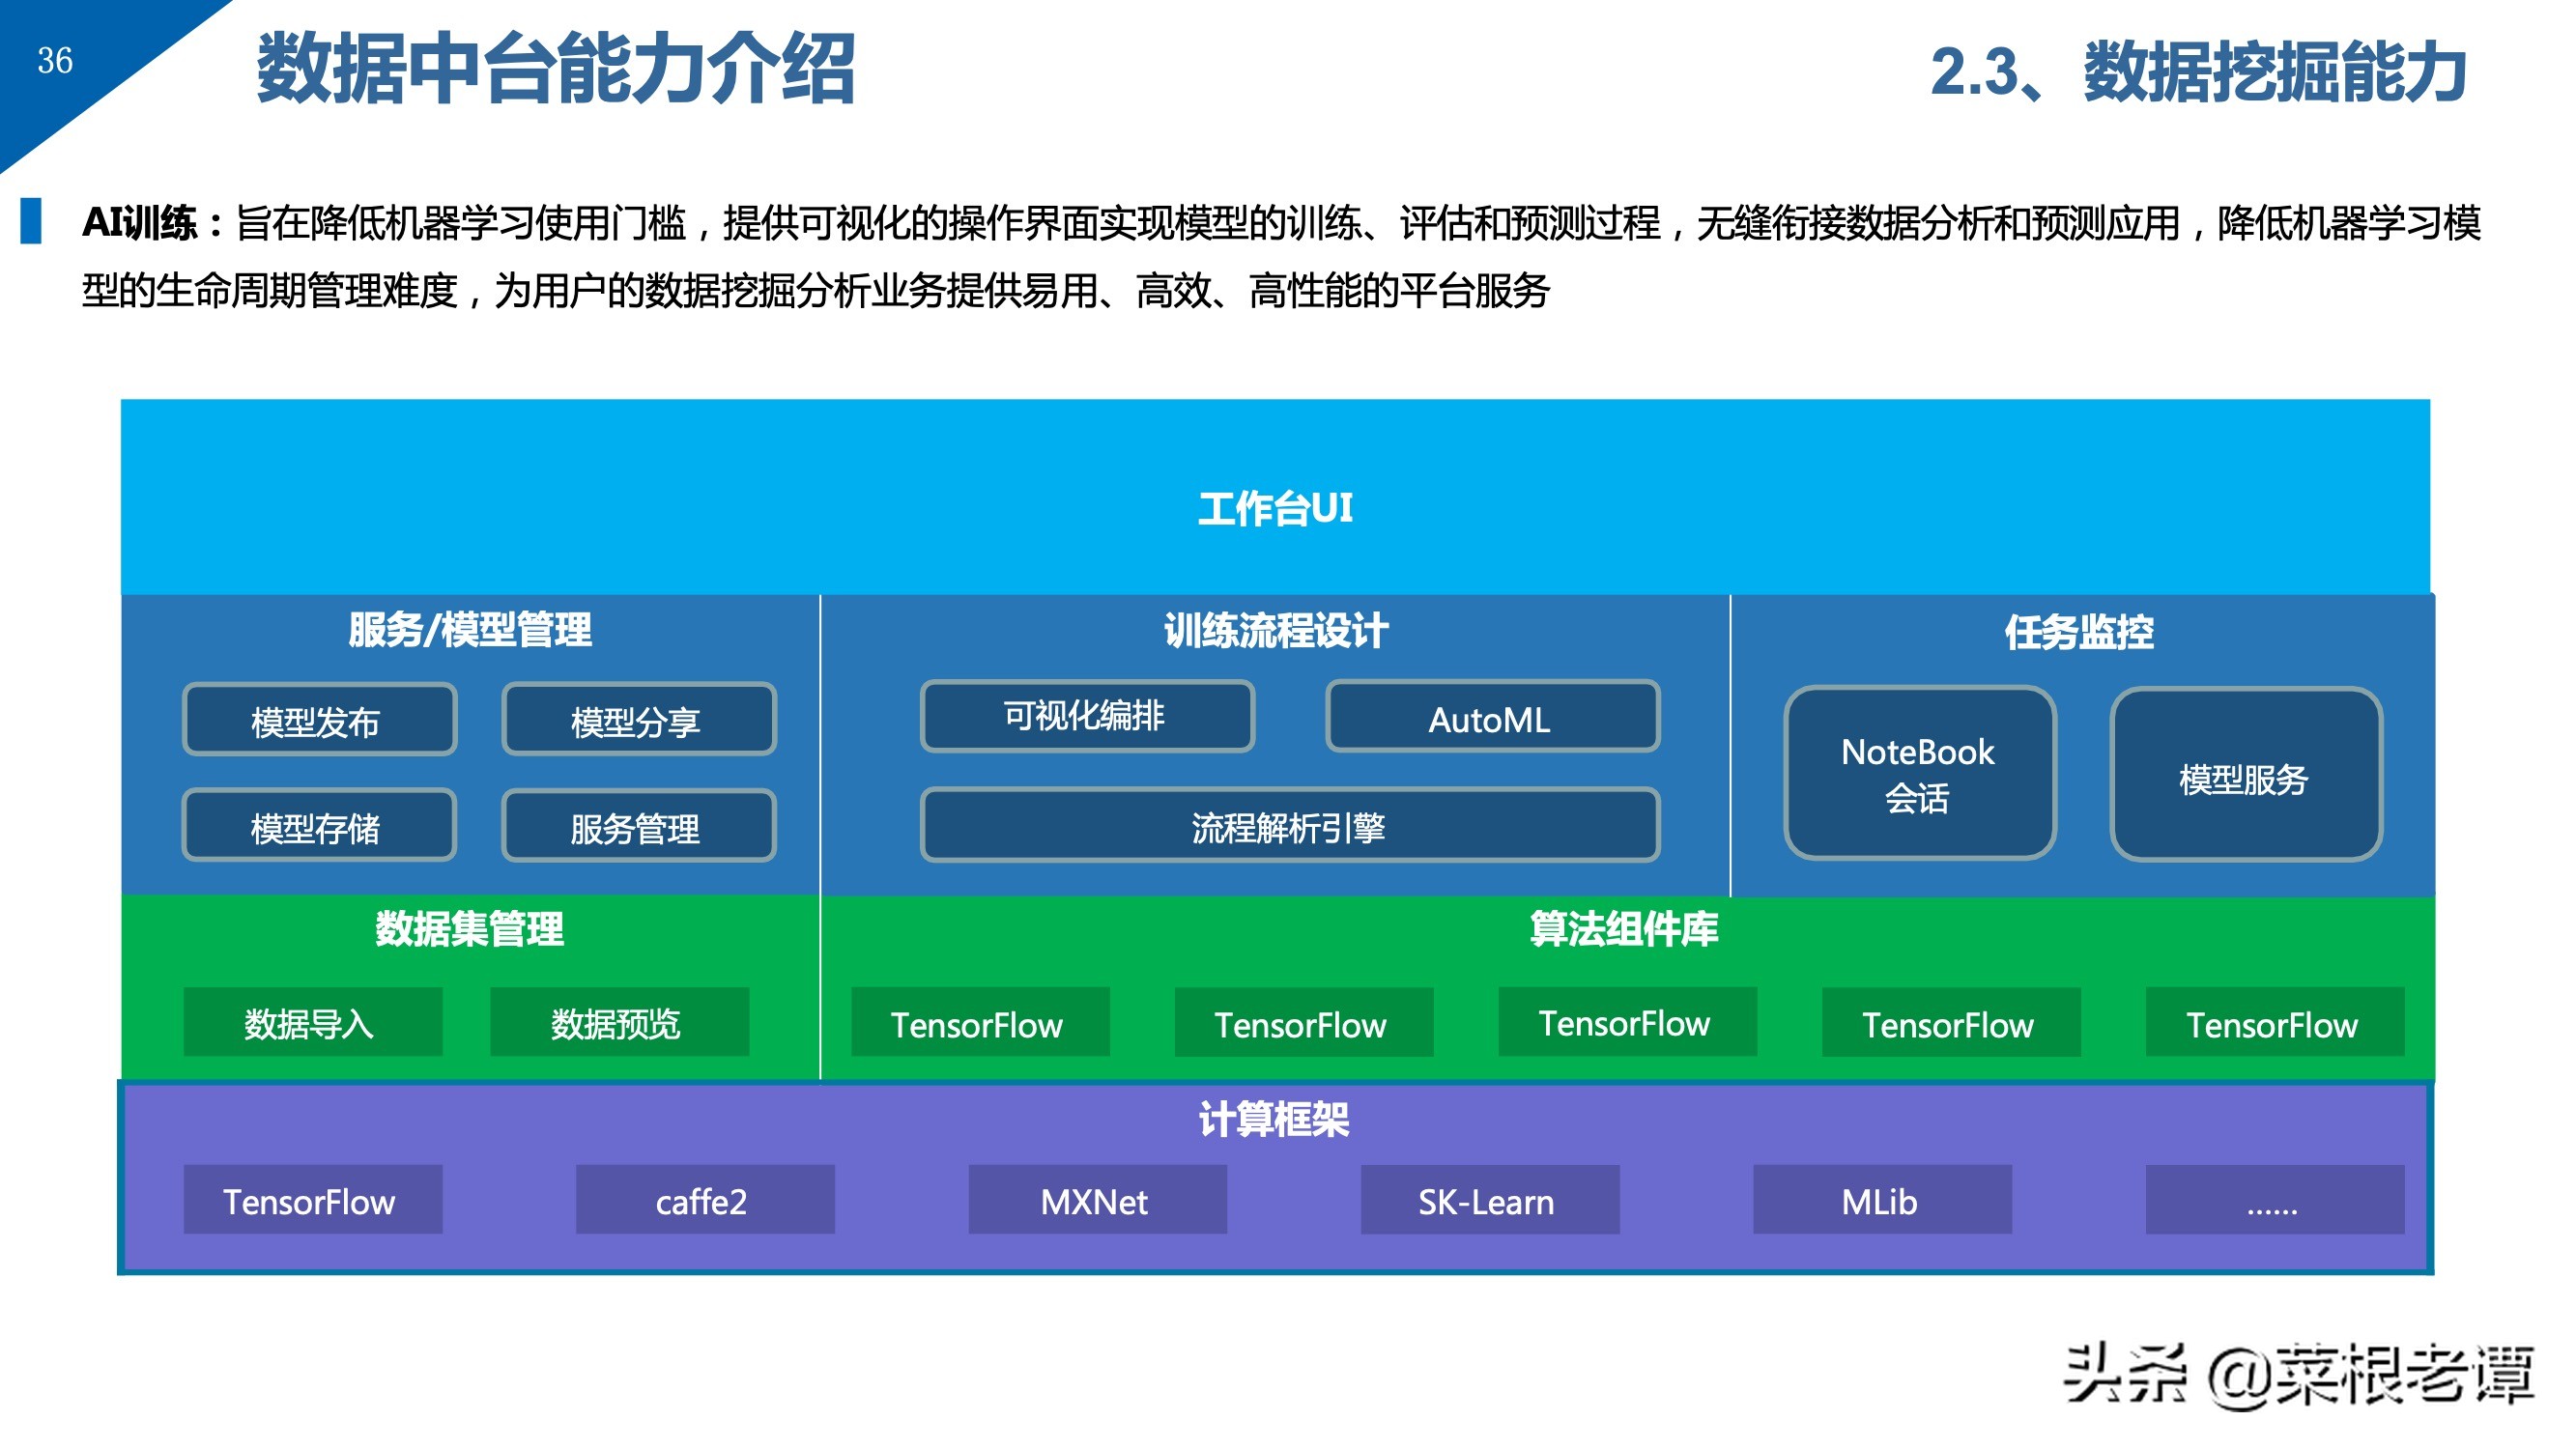Click the SK-Learn framework box
Screen dimensions: 2576x1449
coord(1489,1200)
